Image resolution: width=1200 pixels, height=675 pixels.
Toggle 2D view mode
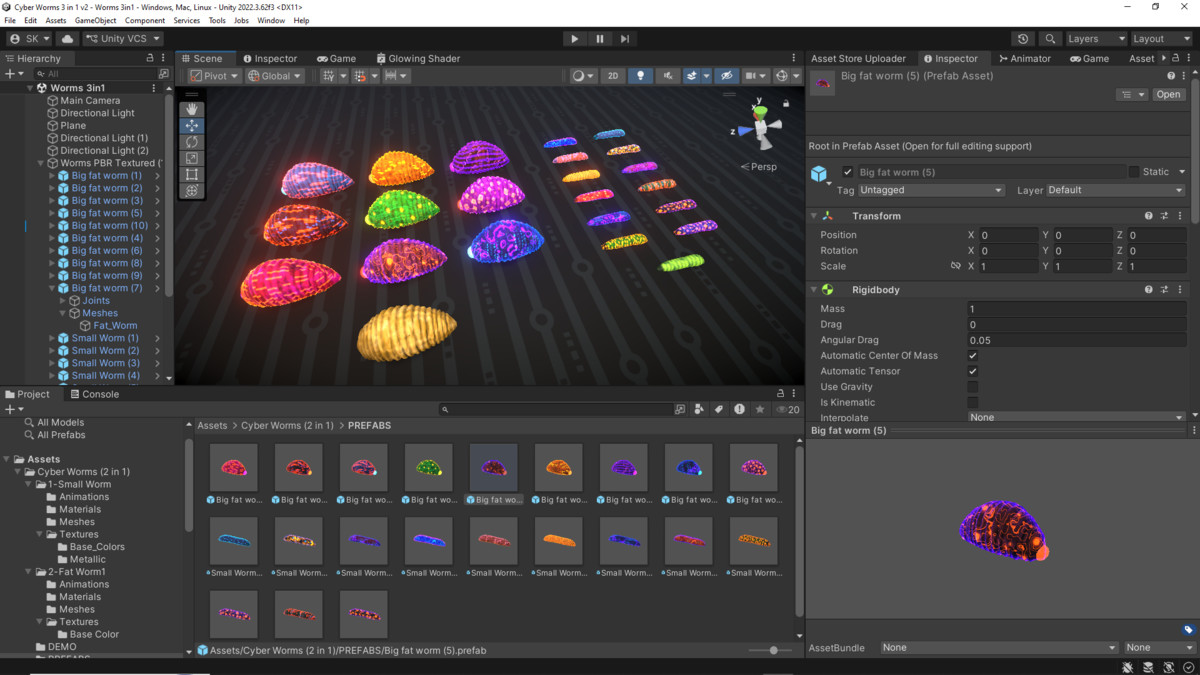(x=613, y=76)
